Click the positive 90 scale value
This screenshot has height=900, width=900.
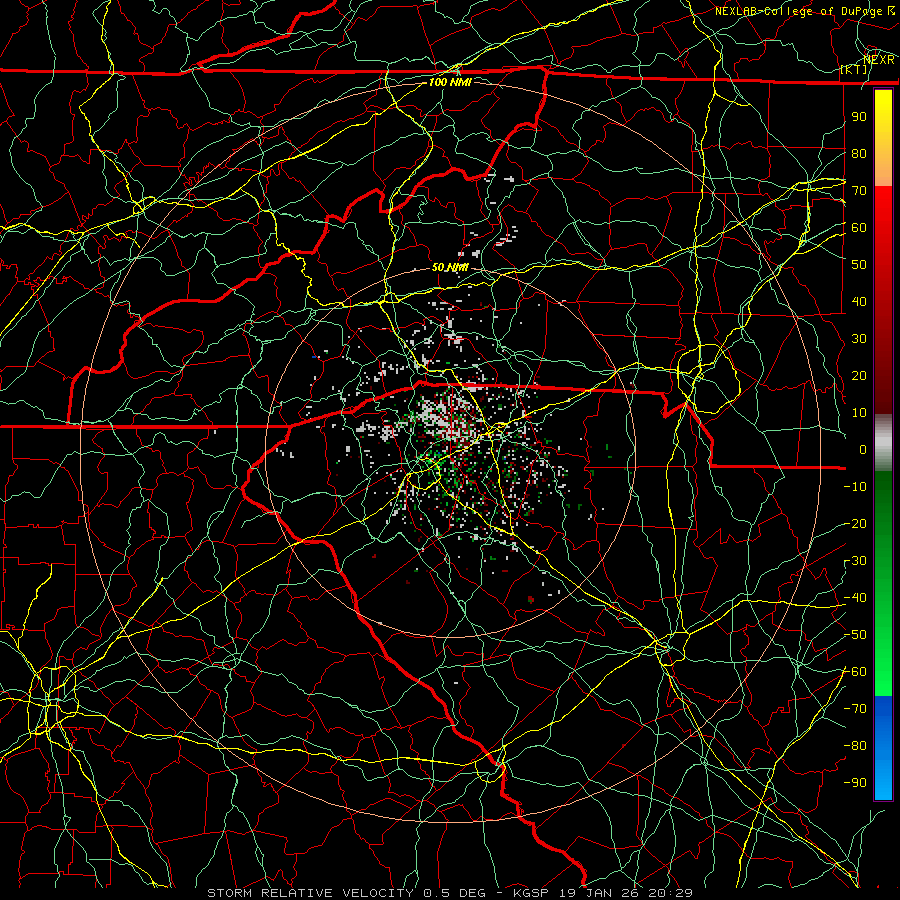click(x=859, y=116)
